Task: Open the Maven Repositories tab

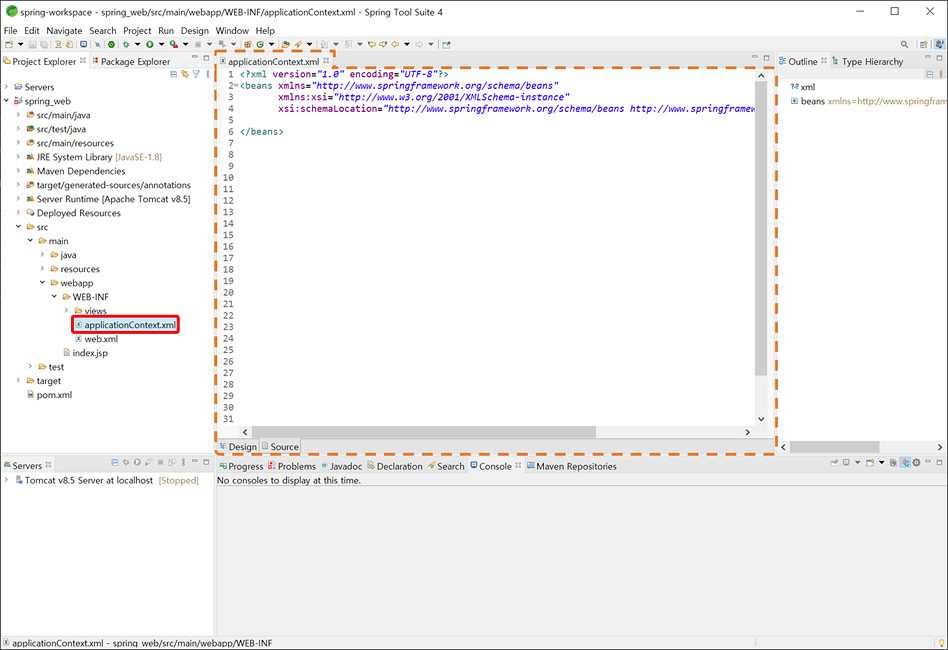Action: (x=572, y=466)
